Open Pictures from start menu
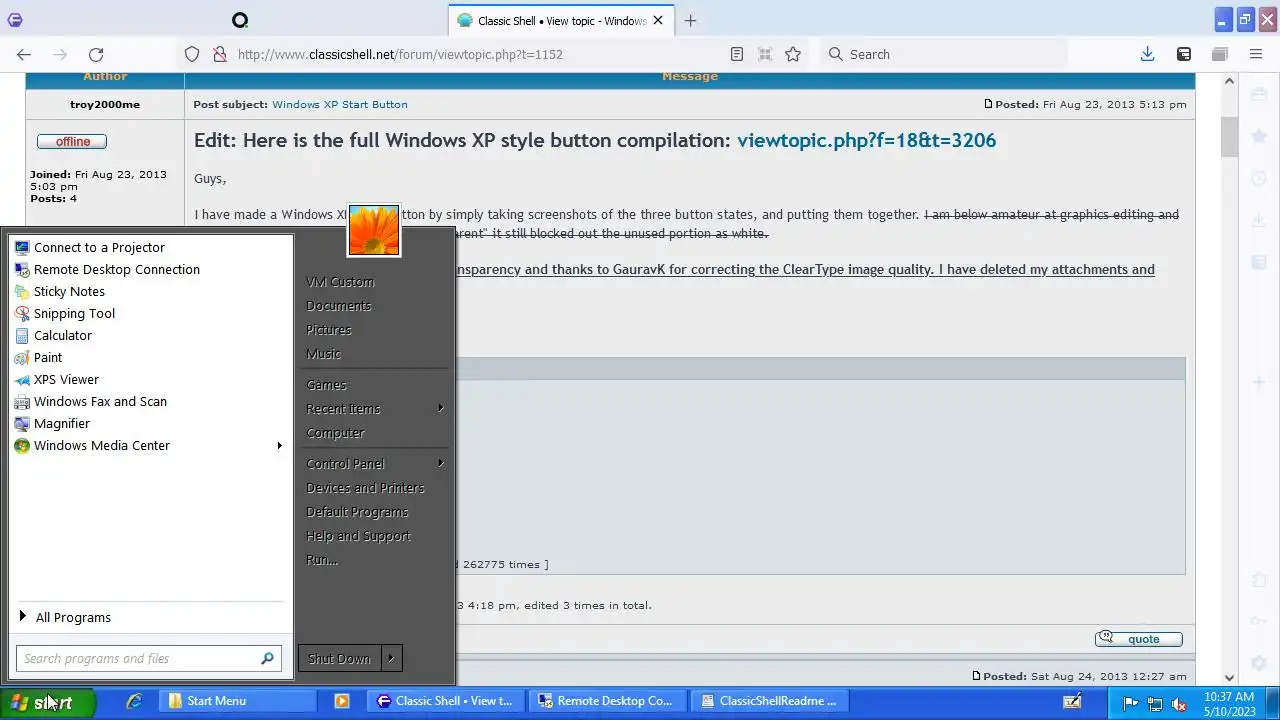 click(375, 330)
